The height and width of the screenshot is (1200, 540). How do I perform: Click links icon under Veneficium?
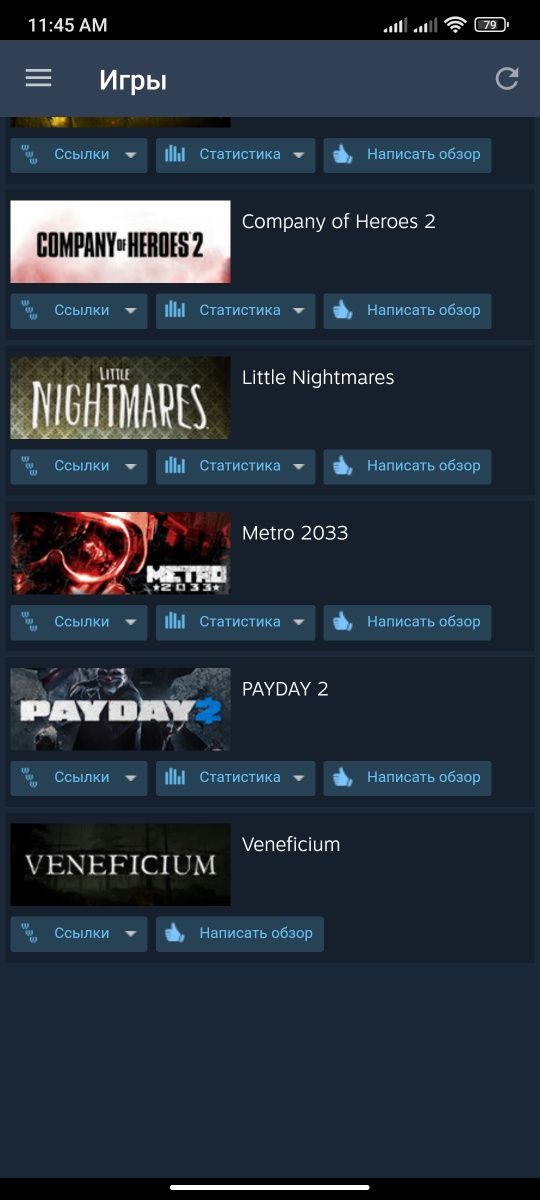coord(29,934)
